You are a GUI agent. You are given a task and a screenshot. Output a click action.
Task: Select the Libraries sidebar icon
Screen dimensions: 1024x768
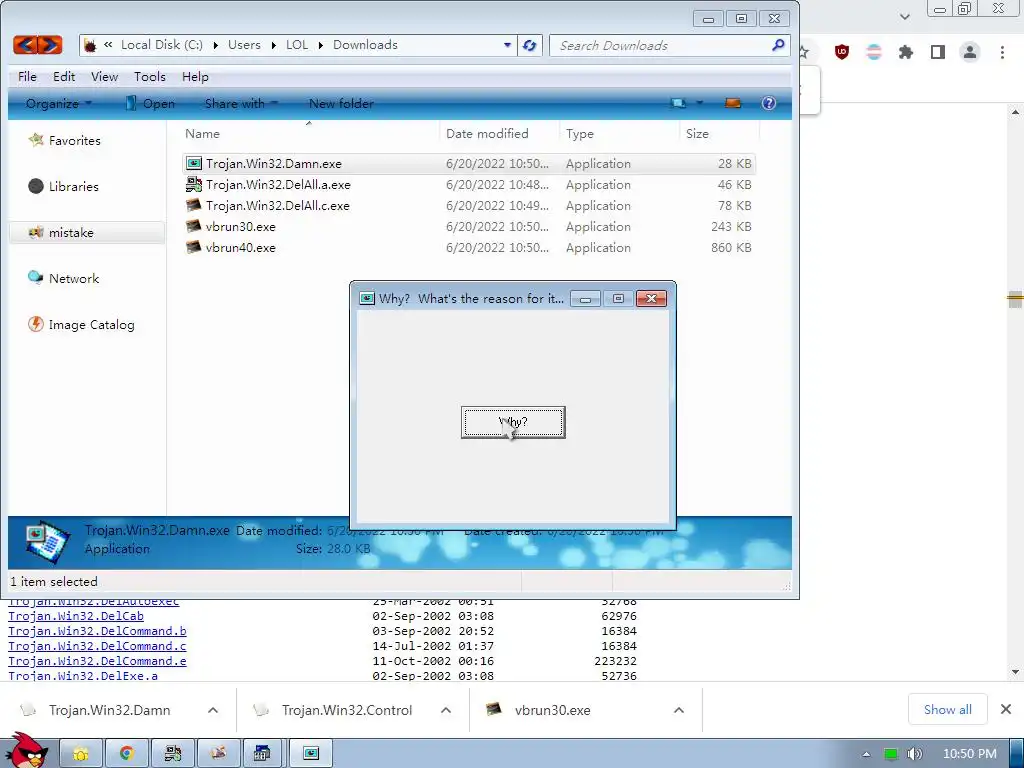(36, 186)
